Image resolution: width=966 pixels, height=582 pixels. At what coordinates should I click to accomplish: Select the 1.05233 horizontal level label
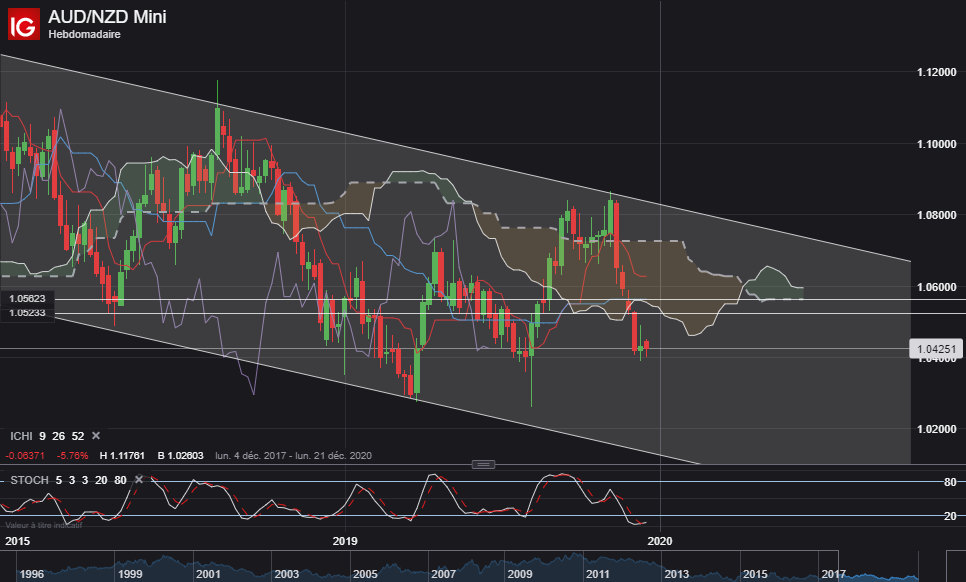pyautogui.click(x=27, y=313)
